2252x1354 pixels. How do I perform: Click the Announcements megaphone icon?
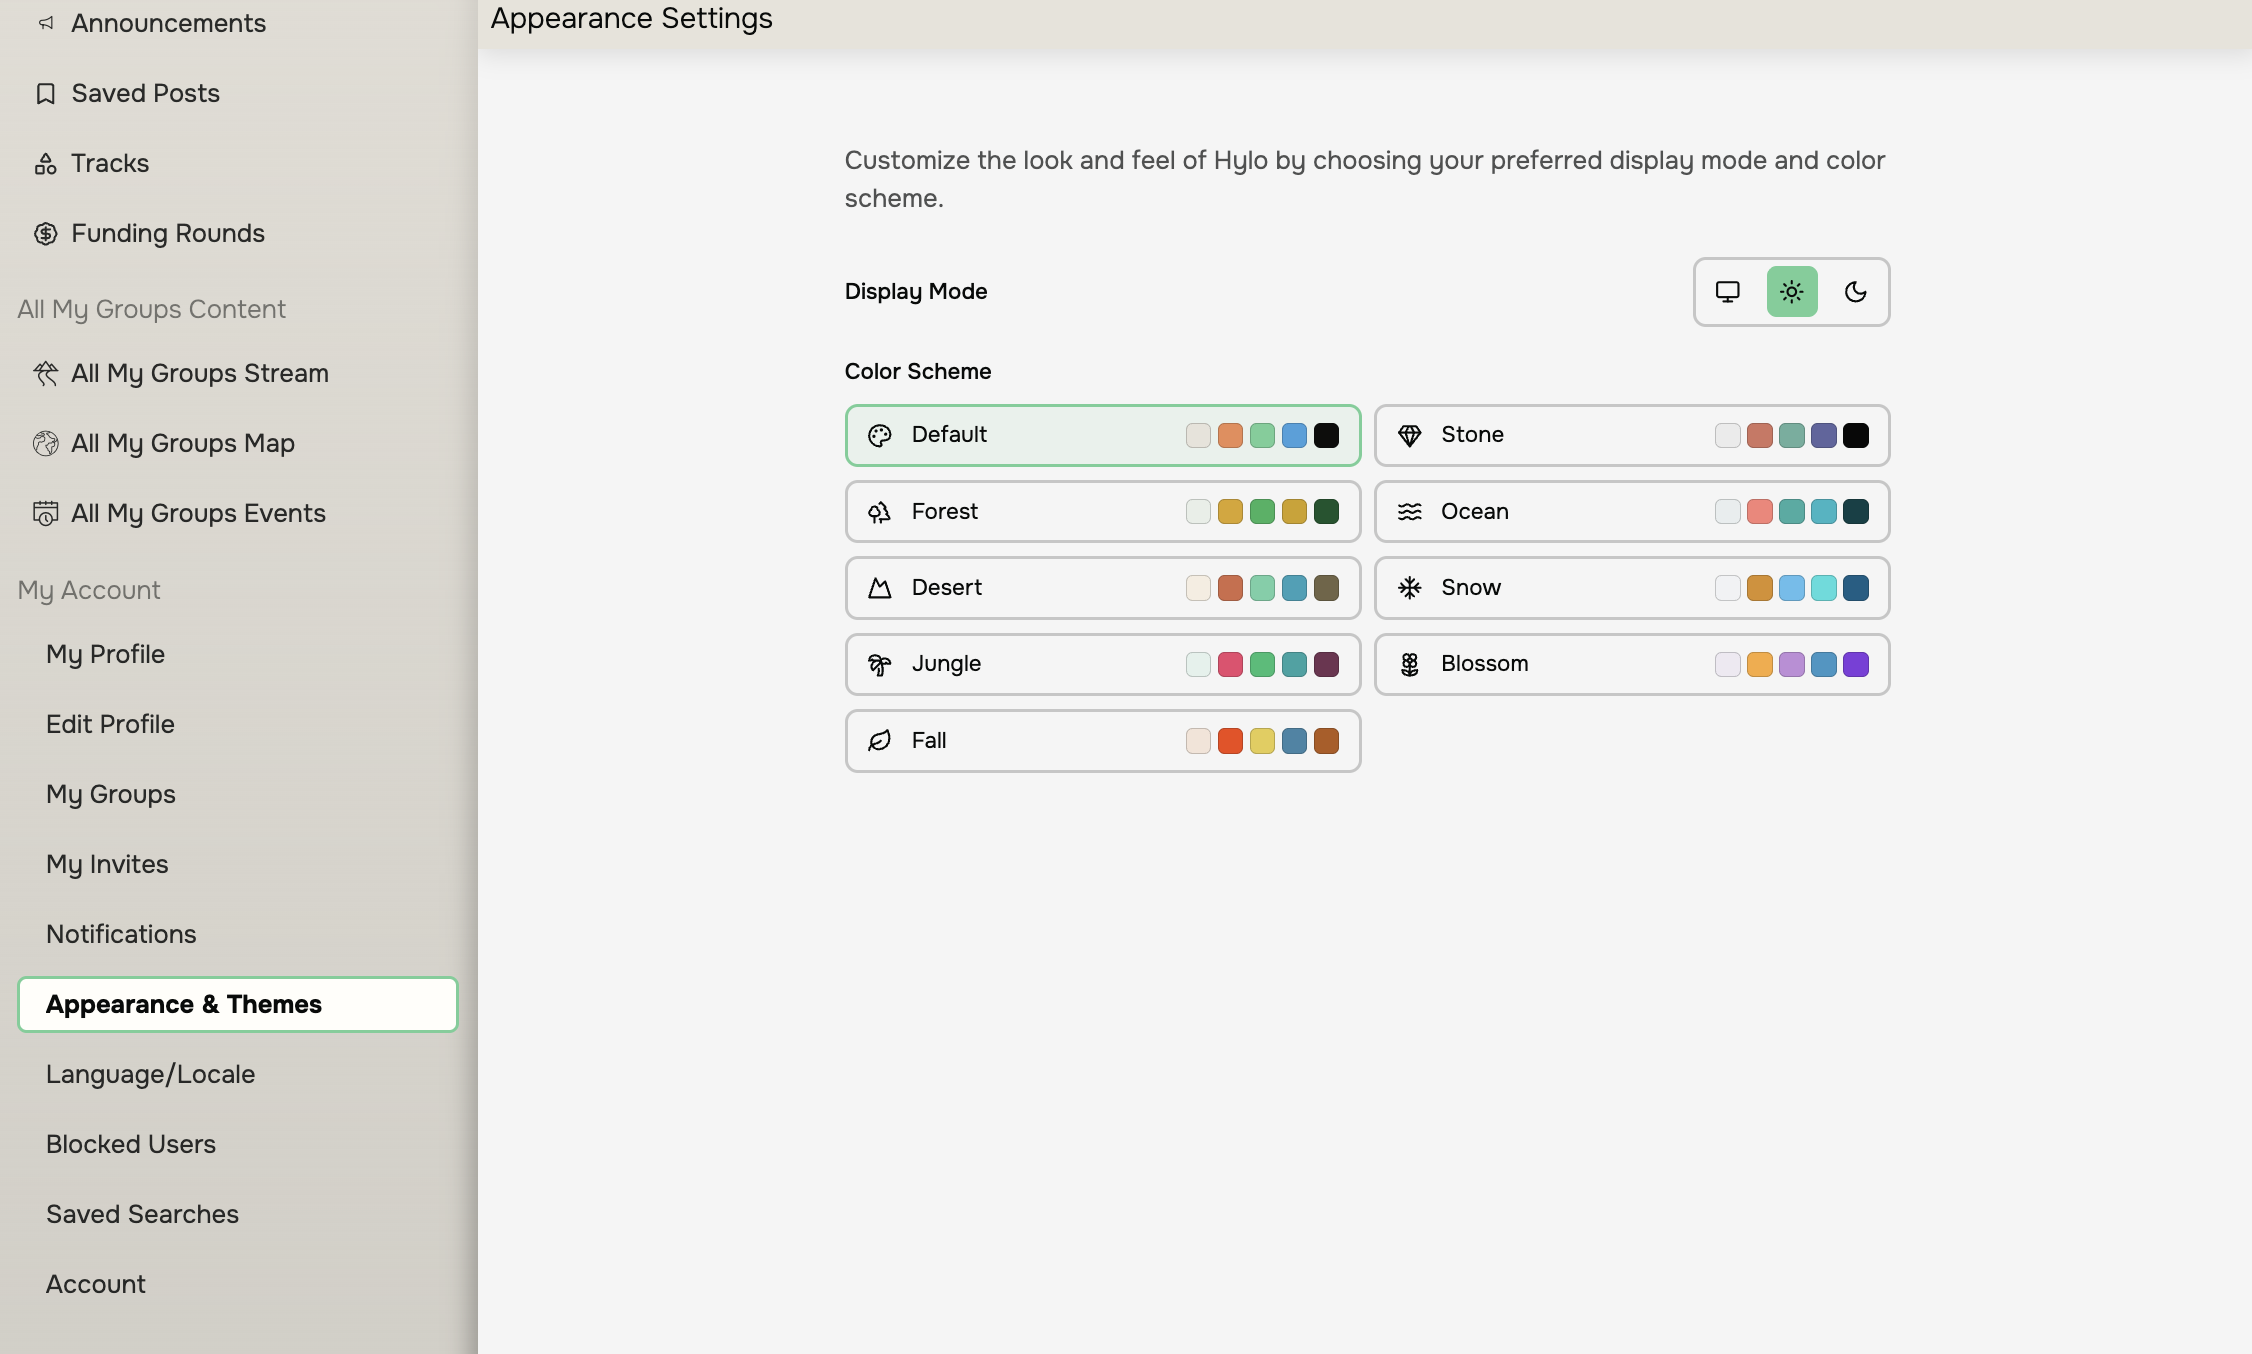45,23
